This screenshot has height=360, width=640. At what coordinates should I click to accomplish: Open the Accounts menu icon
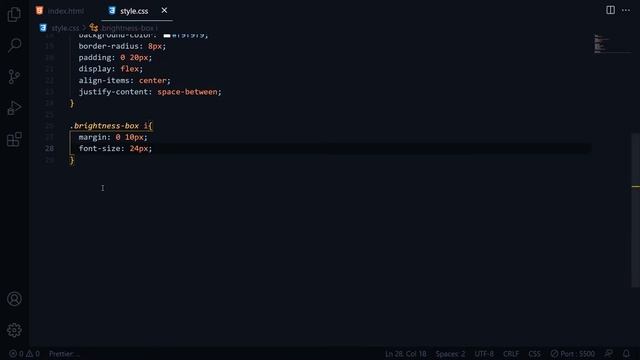coord(14,299)
